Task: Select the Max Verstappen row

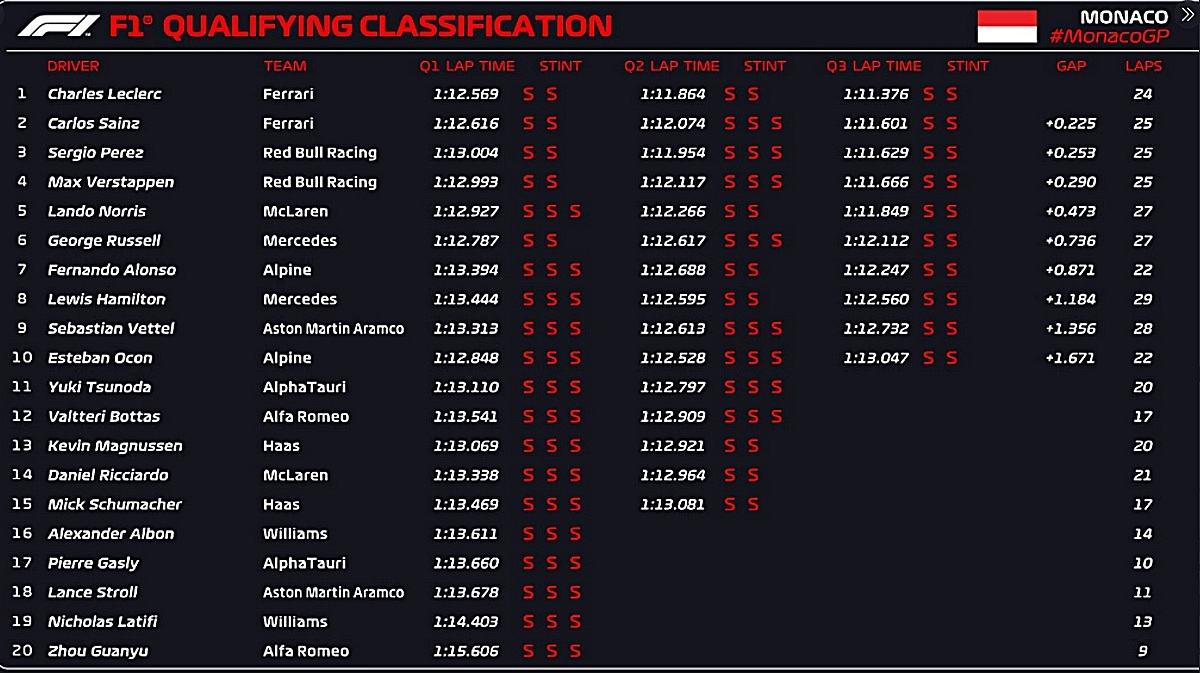Action: pyautogui.click(x=600, y=182)
